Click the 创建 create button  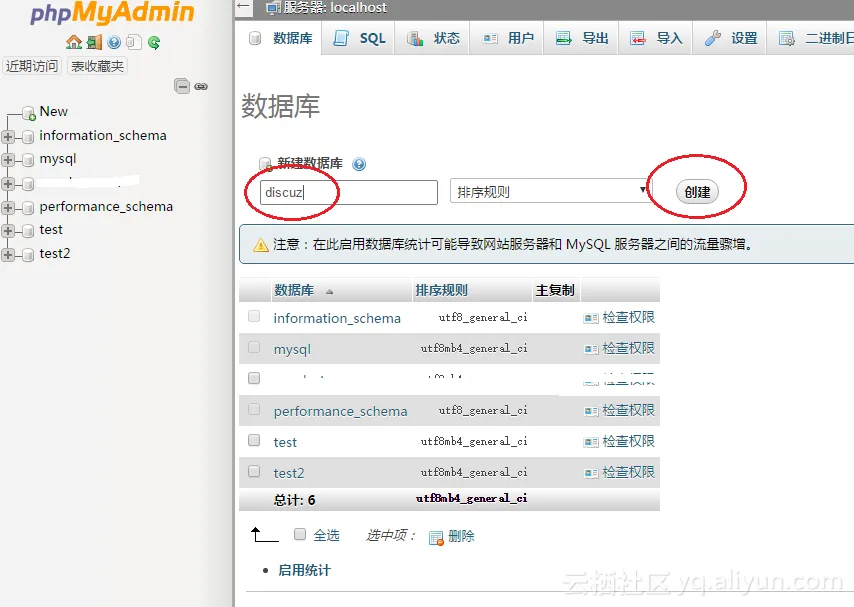[697, 192]
